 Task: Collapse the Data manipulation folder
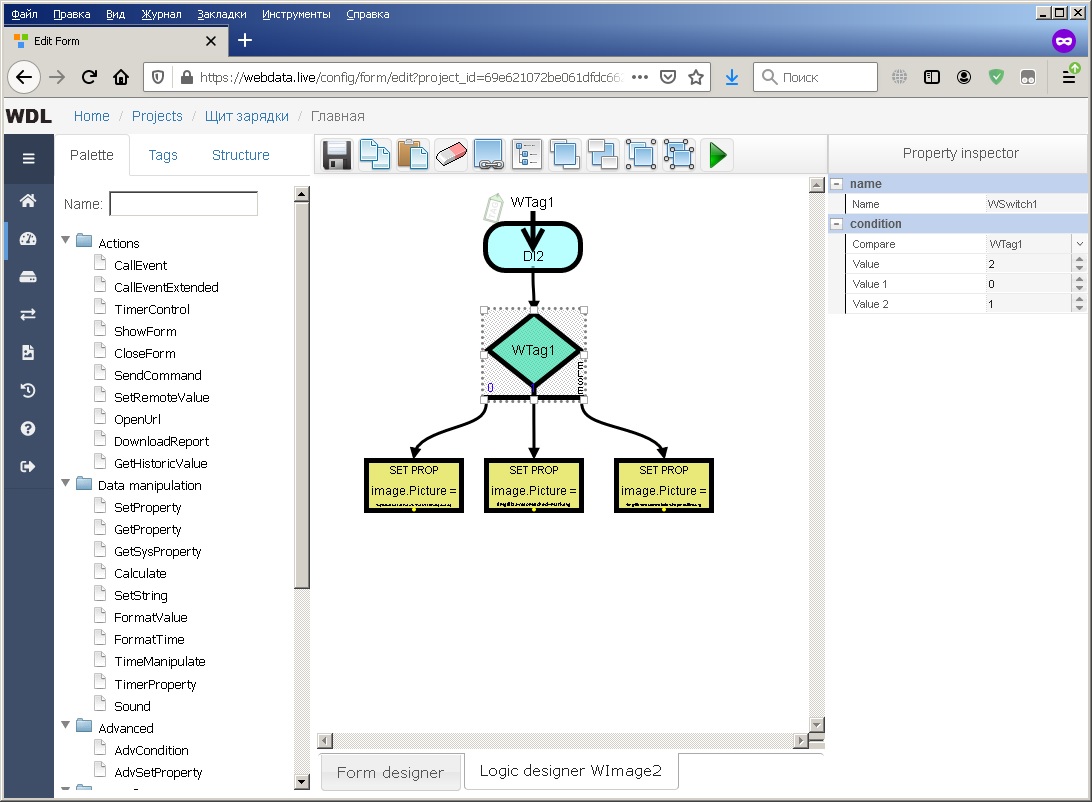[x=67, y=484]
